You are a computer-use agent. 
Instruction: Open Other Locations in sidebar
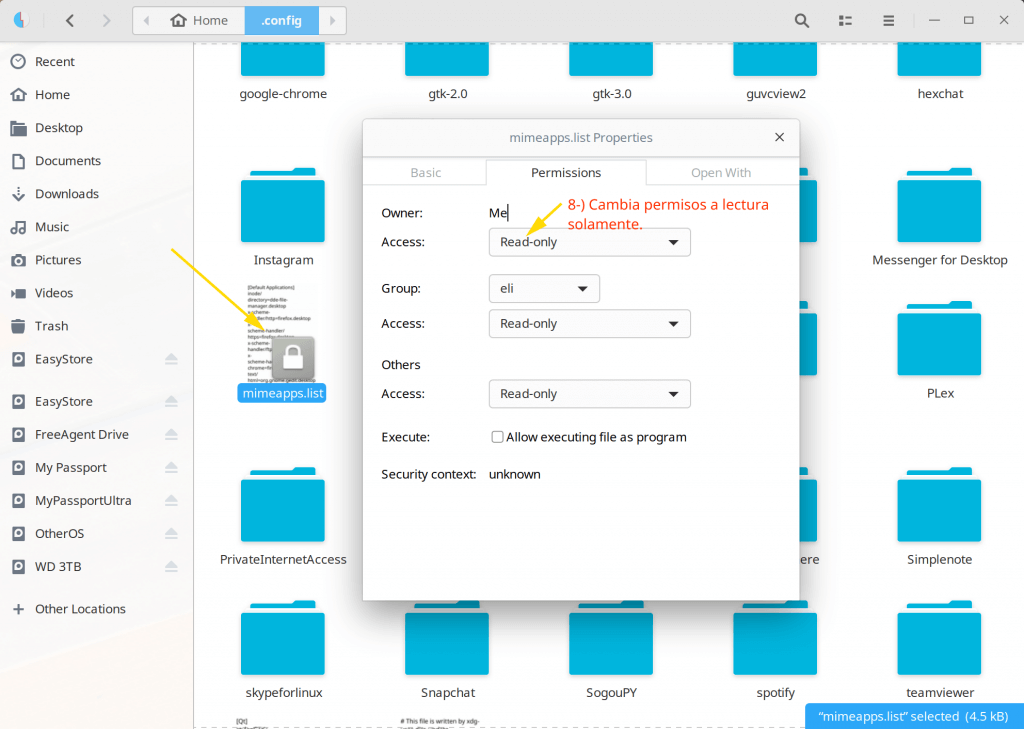pos(80,609)
